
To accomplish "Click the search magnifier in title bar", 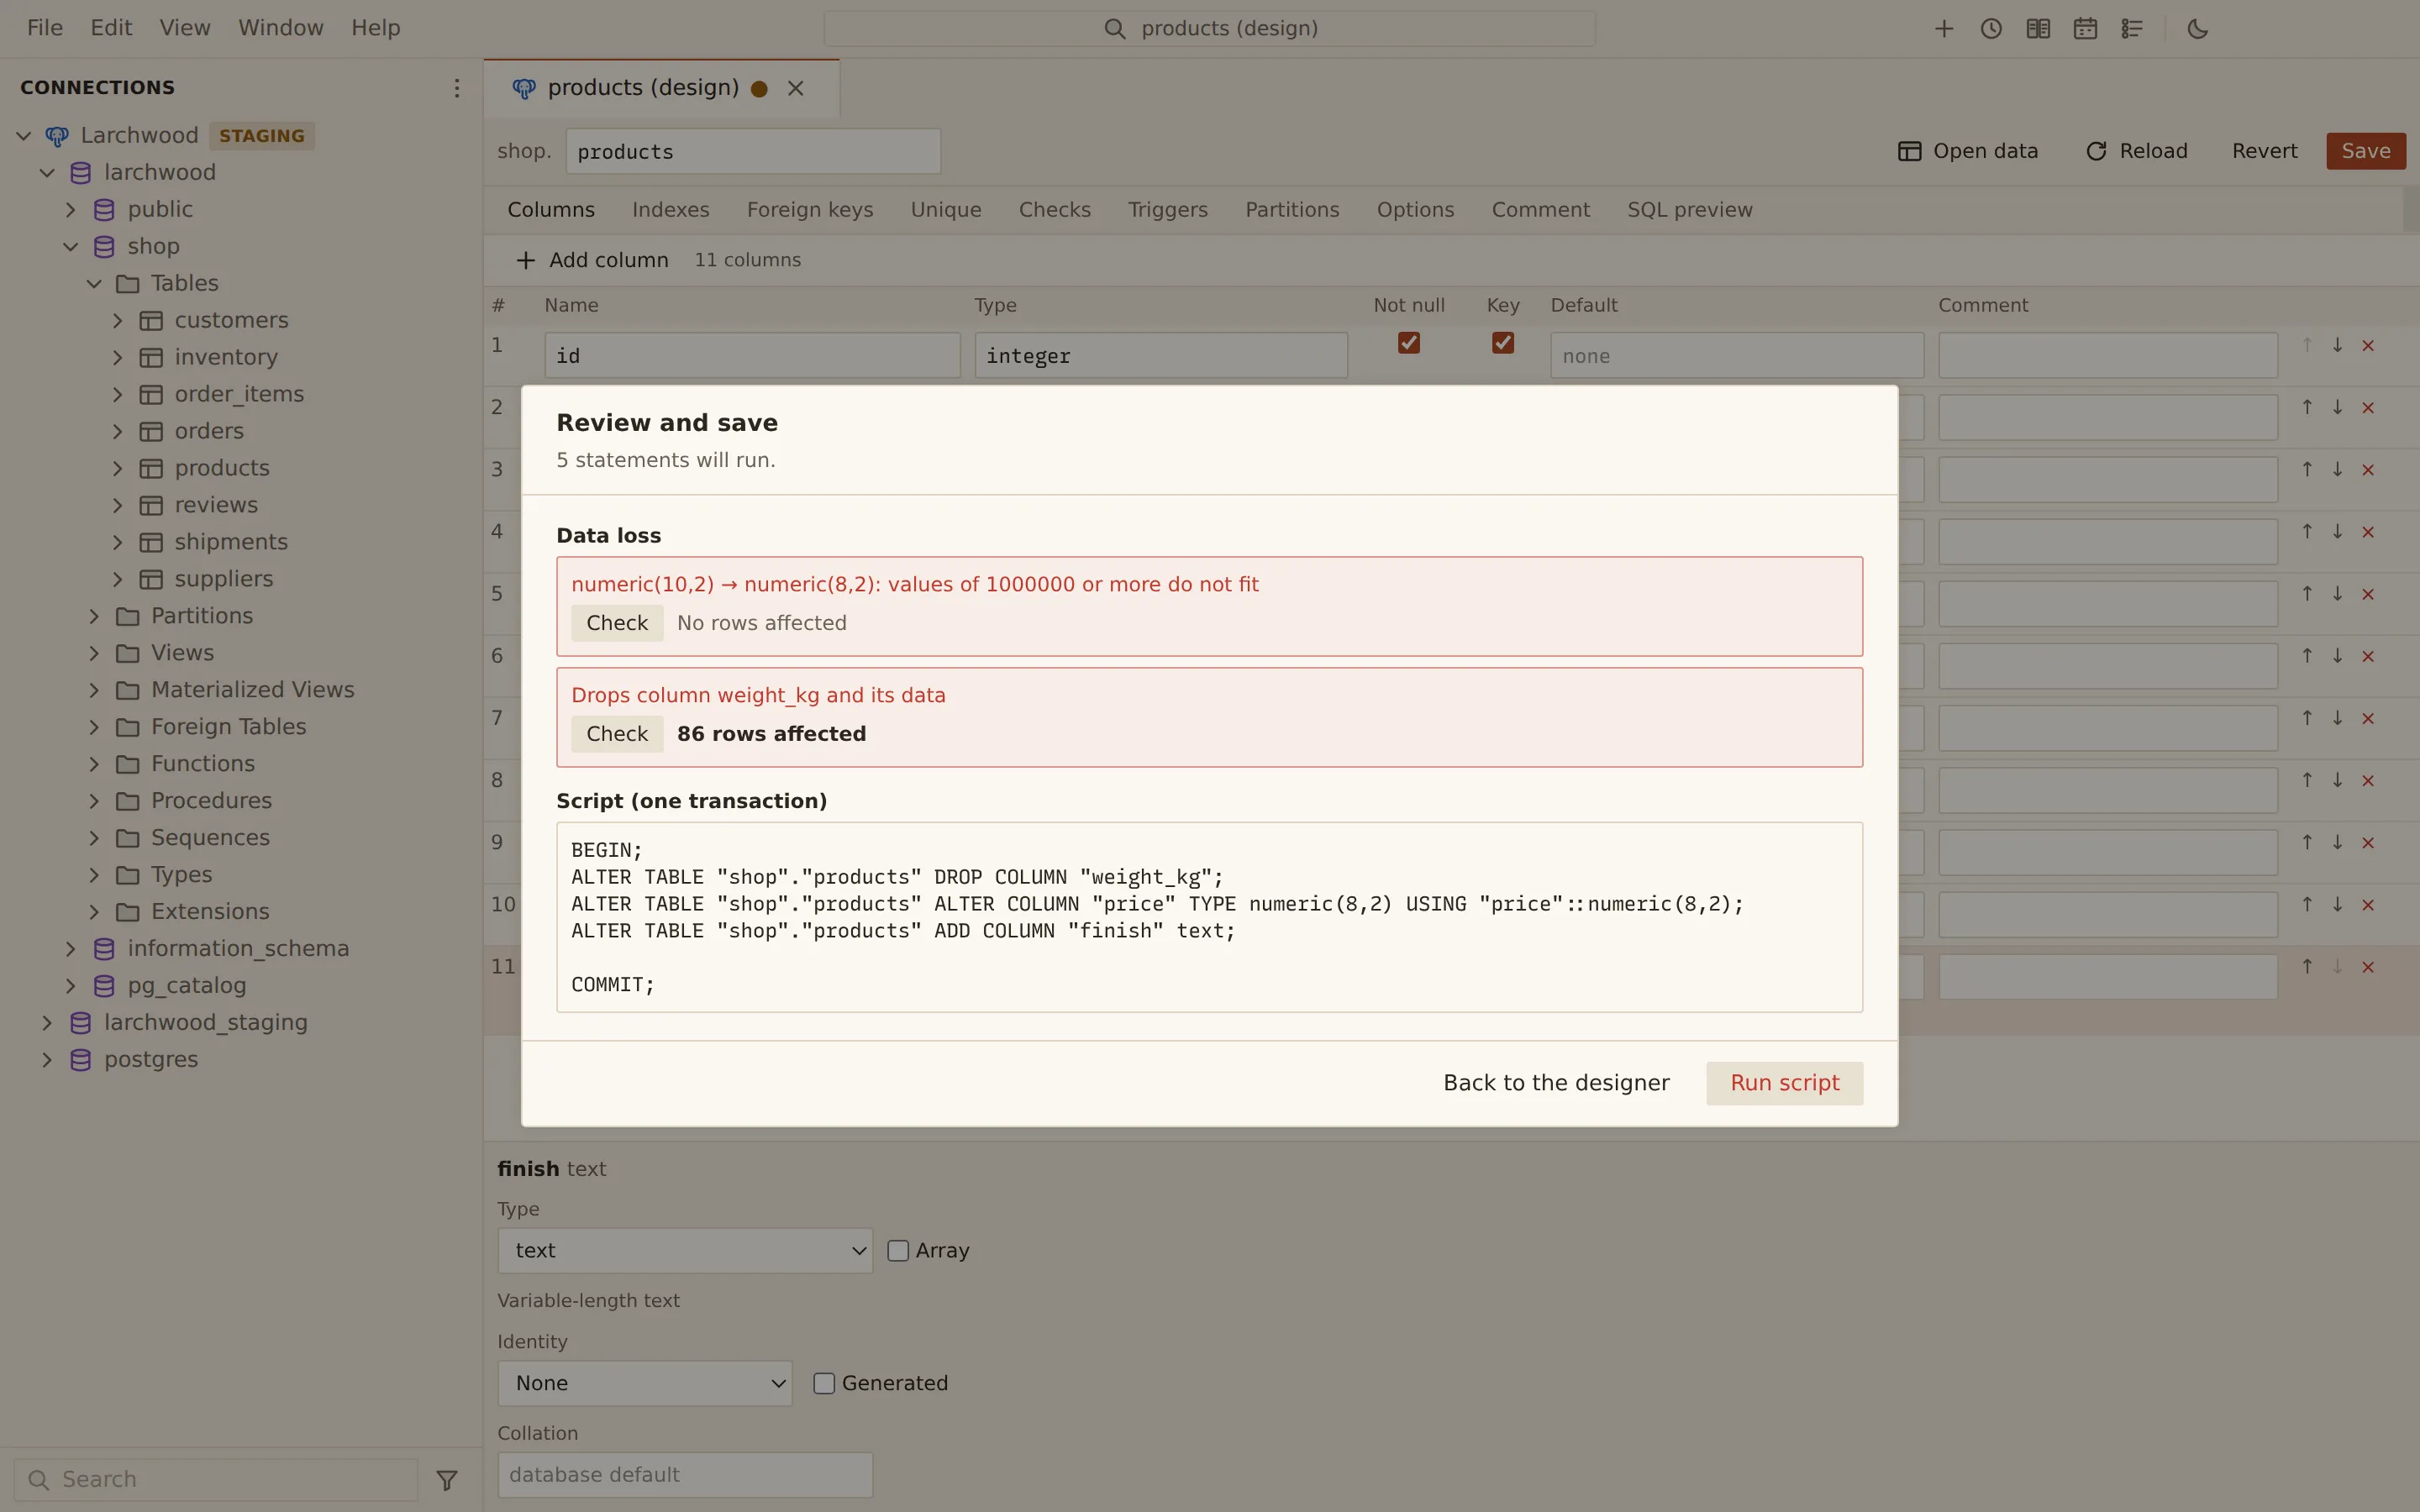I will click(x=1114, y=29).
